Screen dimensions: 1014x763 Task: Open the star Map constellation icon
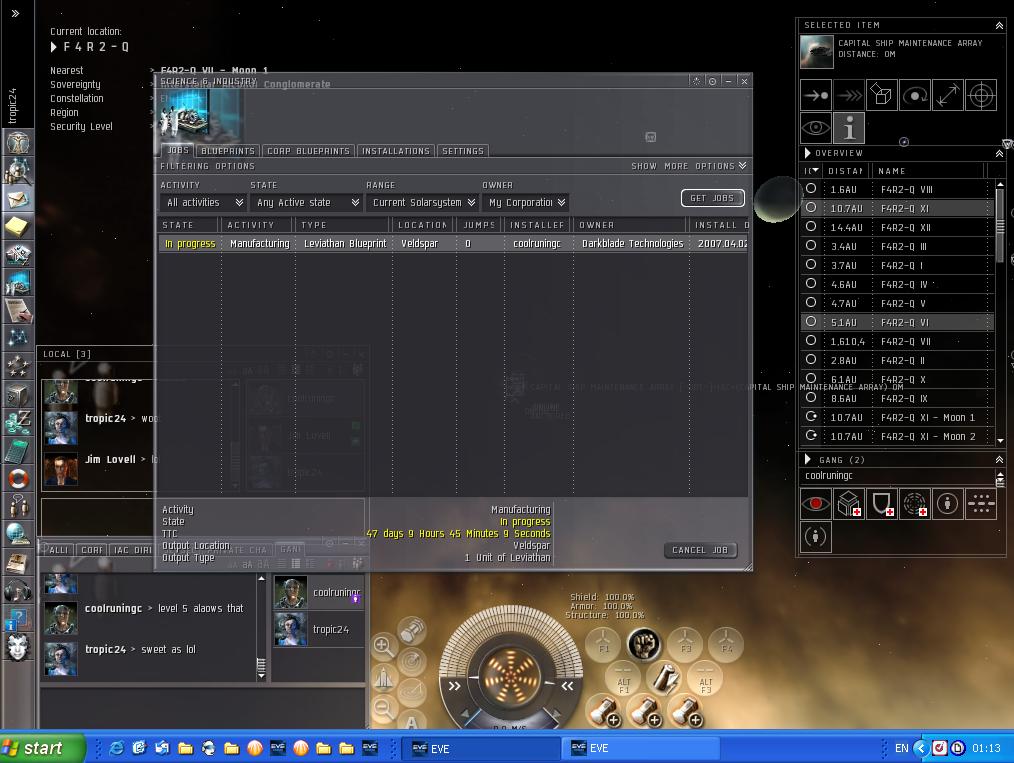click(x=17, y=338)
